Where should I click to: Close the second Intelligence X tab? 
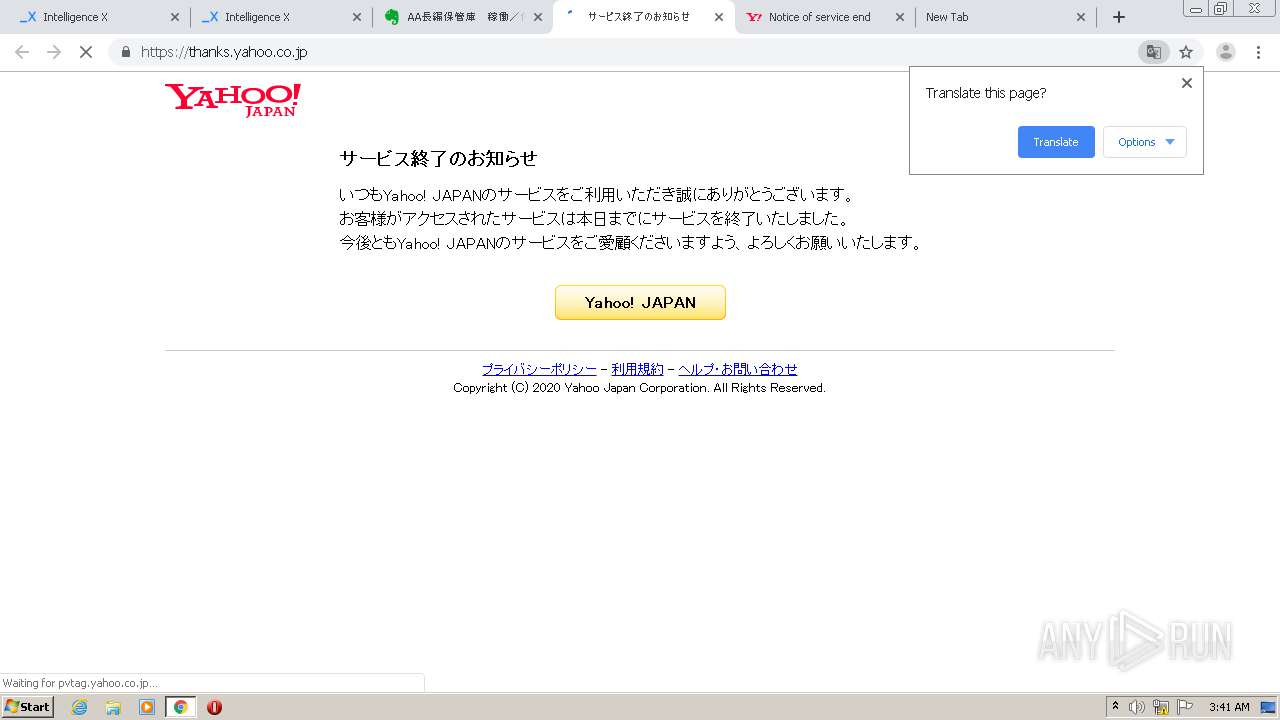(x=357, y=17)
